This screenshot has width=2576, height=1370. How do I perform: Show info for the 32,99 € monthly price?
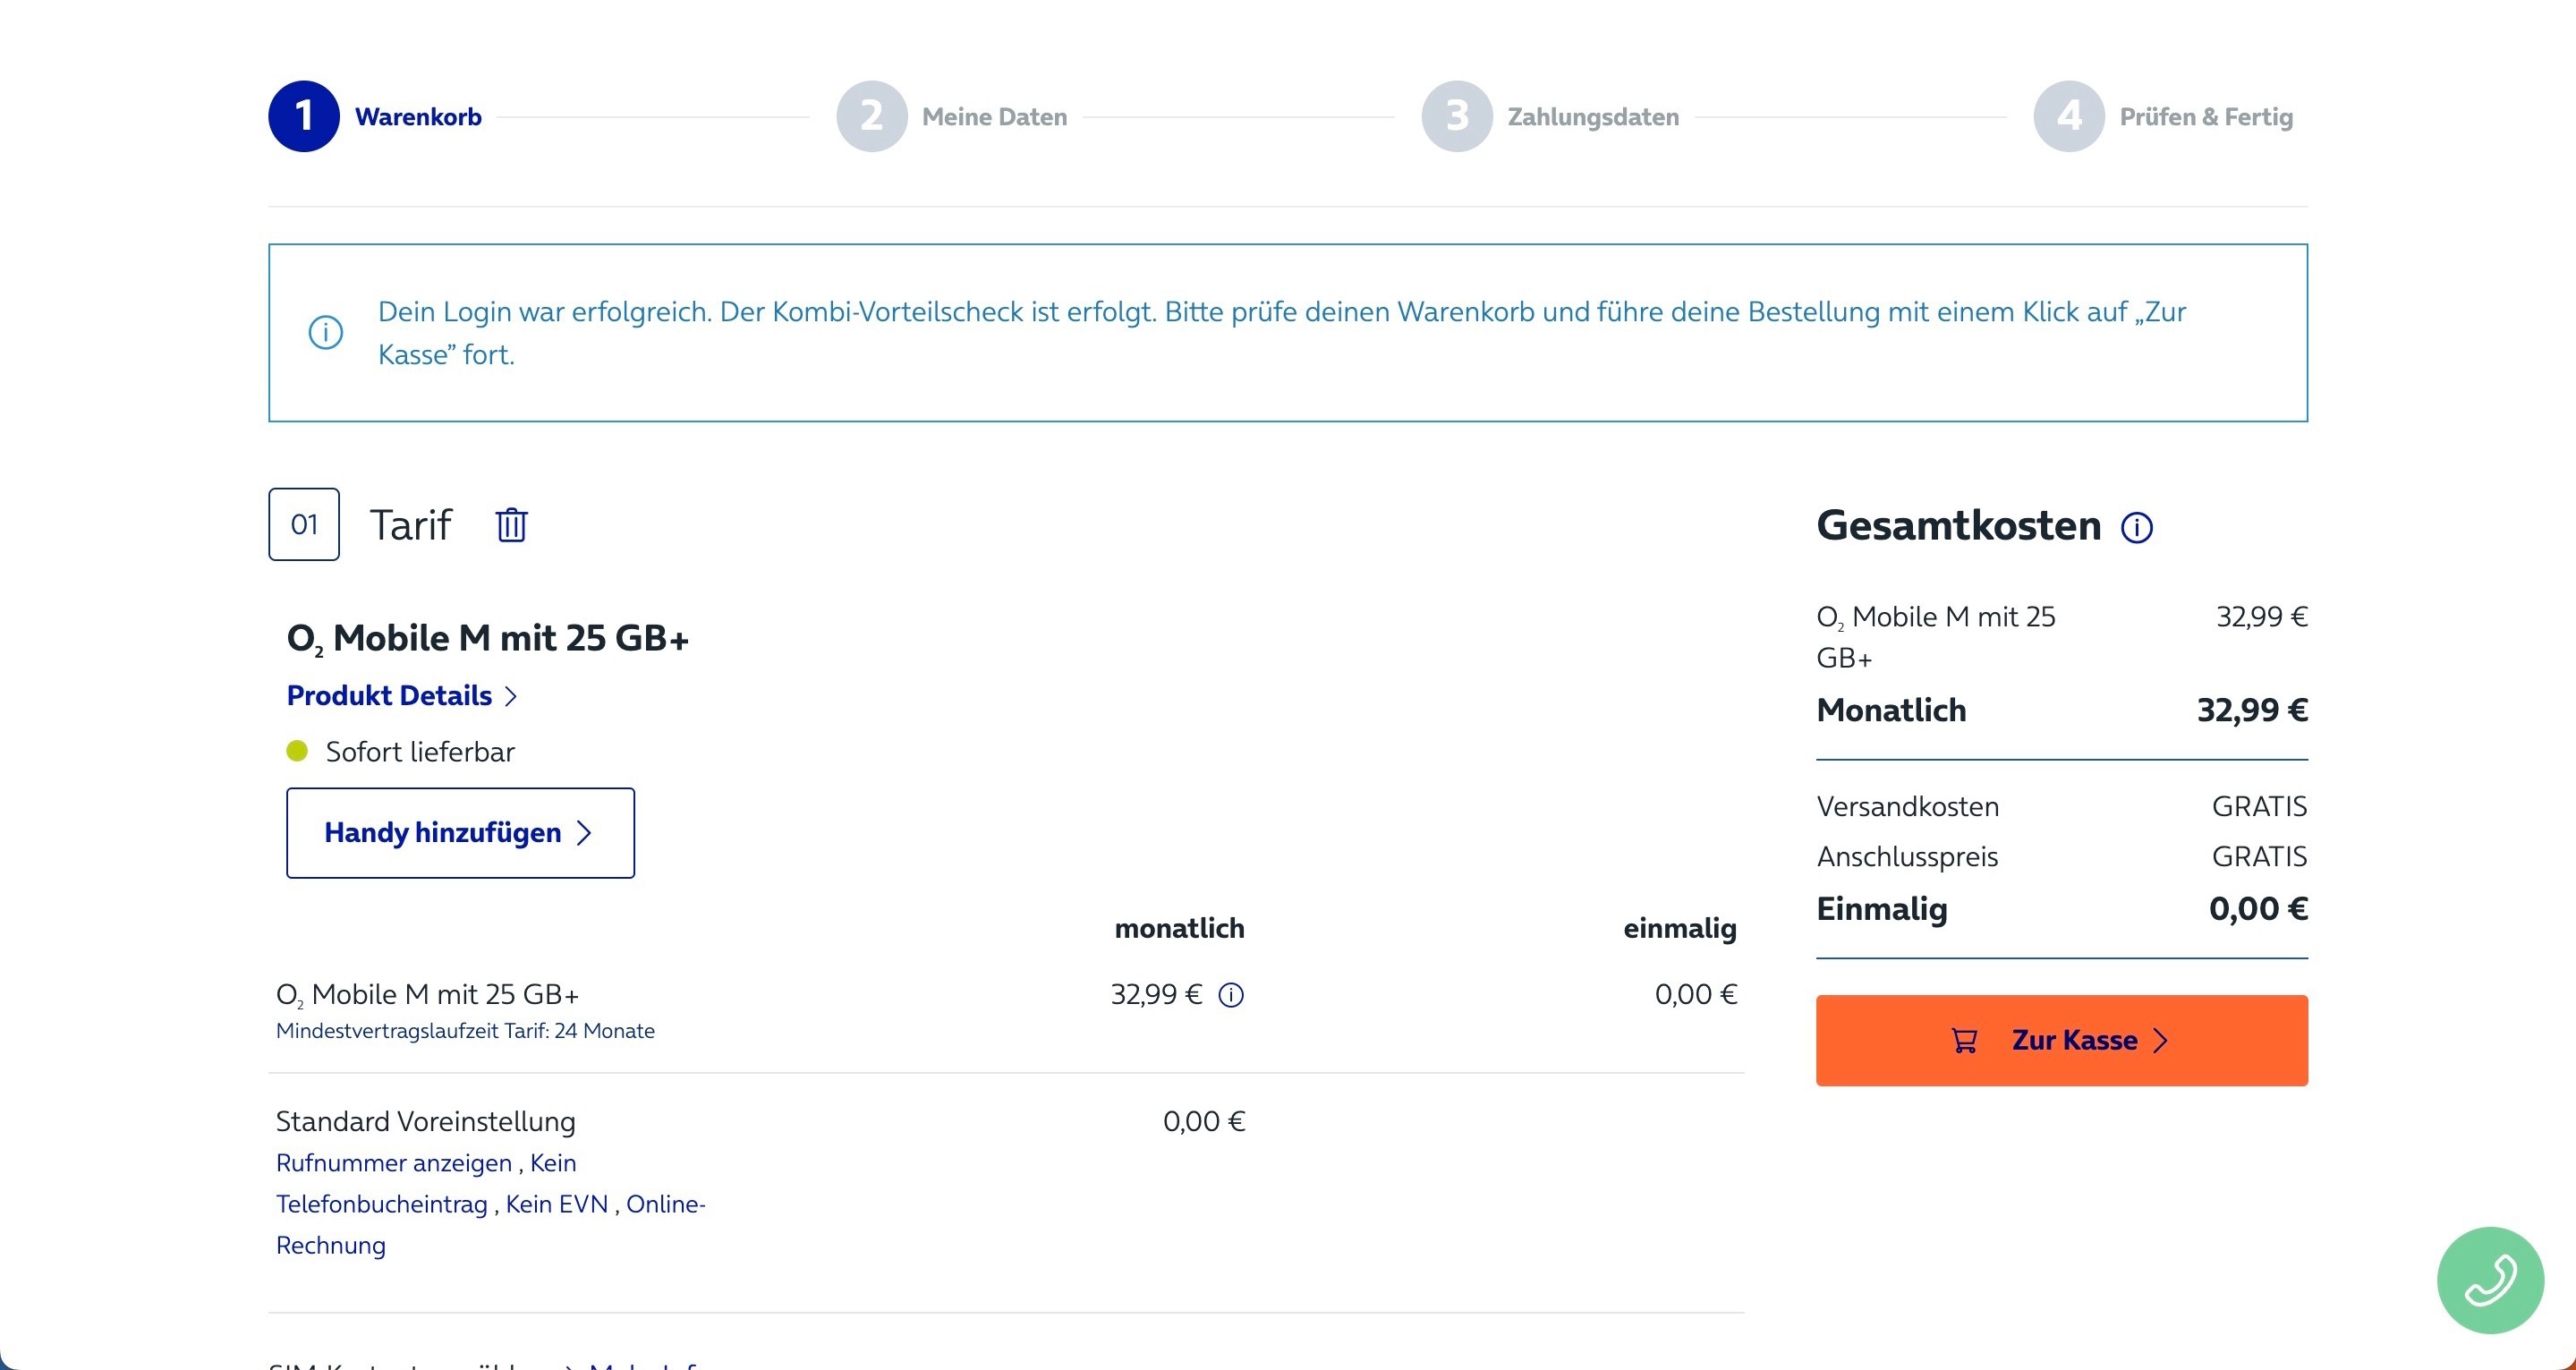coord(1231,995)
